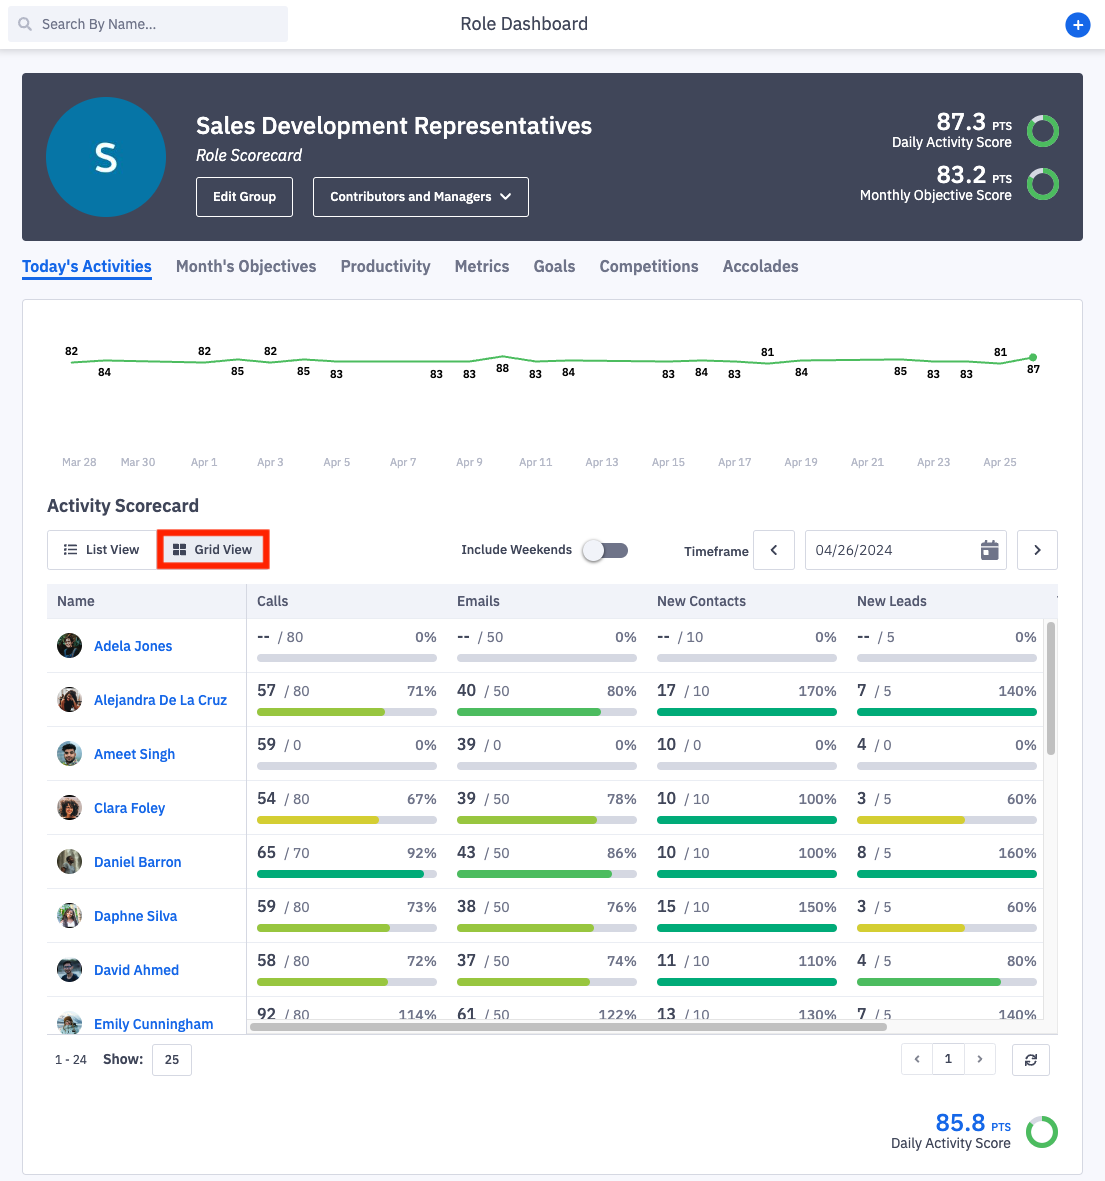Expand Contributors and Managers dropdown
1105x1181 pixels.
(x=420, y=197)
